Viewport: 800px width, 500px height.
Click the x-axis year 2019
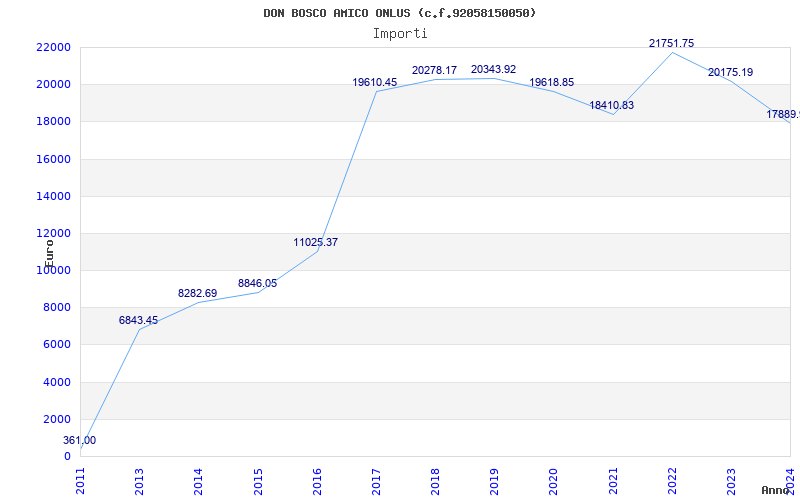[x=494, y=482]
